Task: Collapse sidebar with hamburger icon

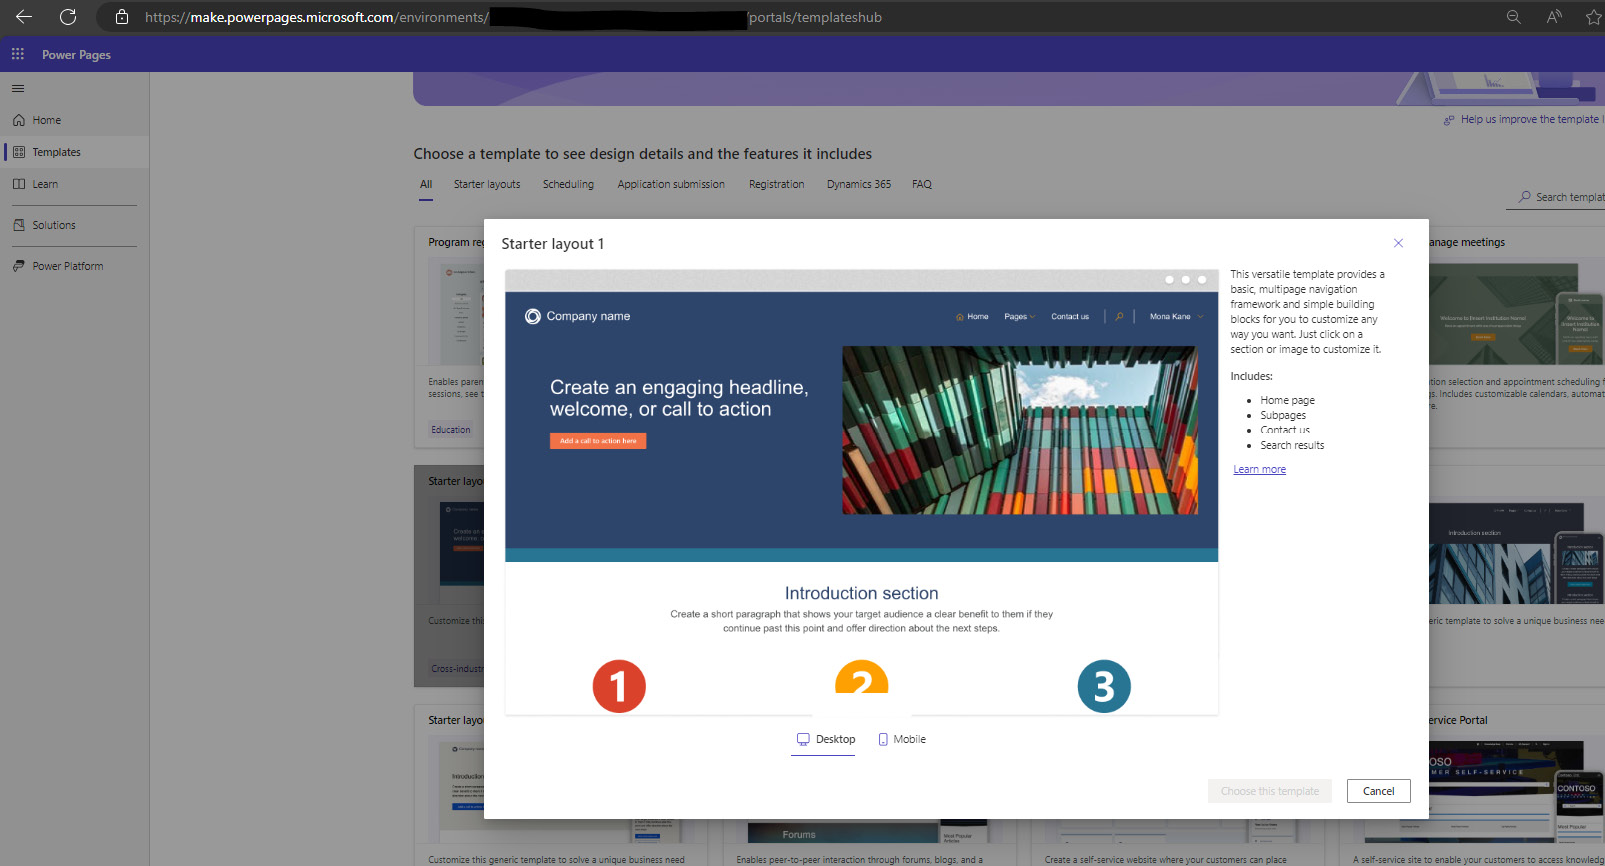Action: tap(18, 89)
